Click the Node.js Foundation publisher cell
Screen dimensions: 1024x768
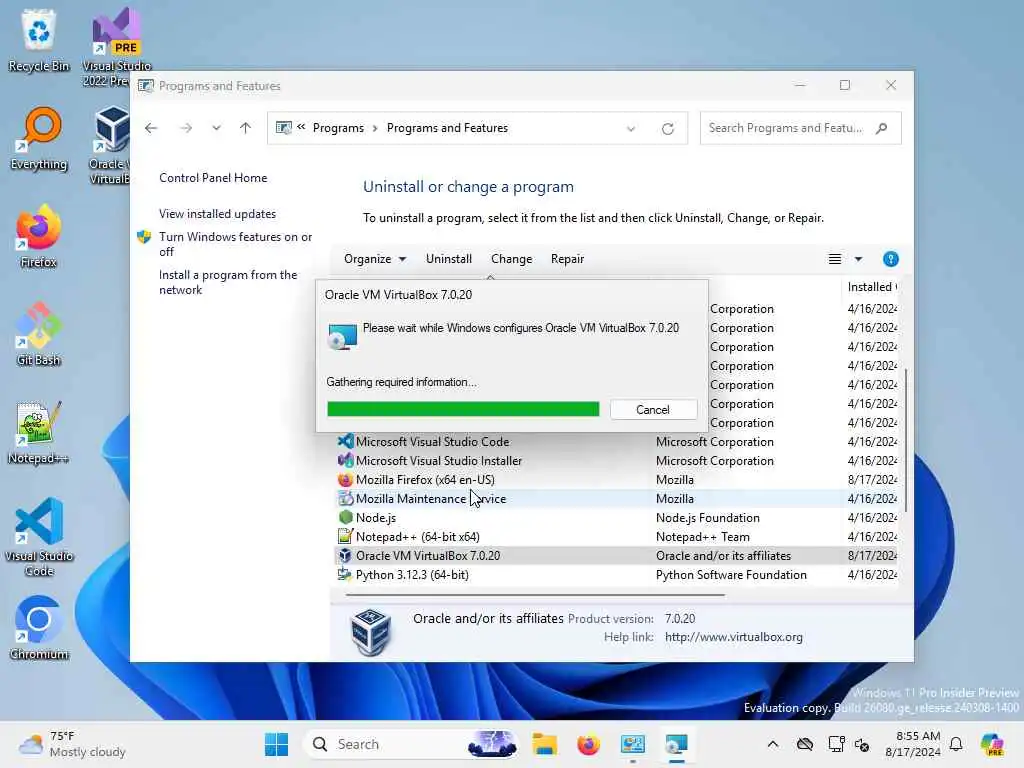[708, 518]
